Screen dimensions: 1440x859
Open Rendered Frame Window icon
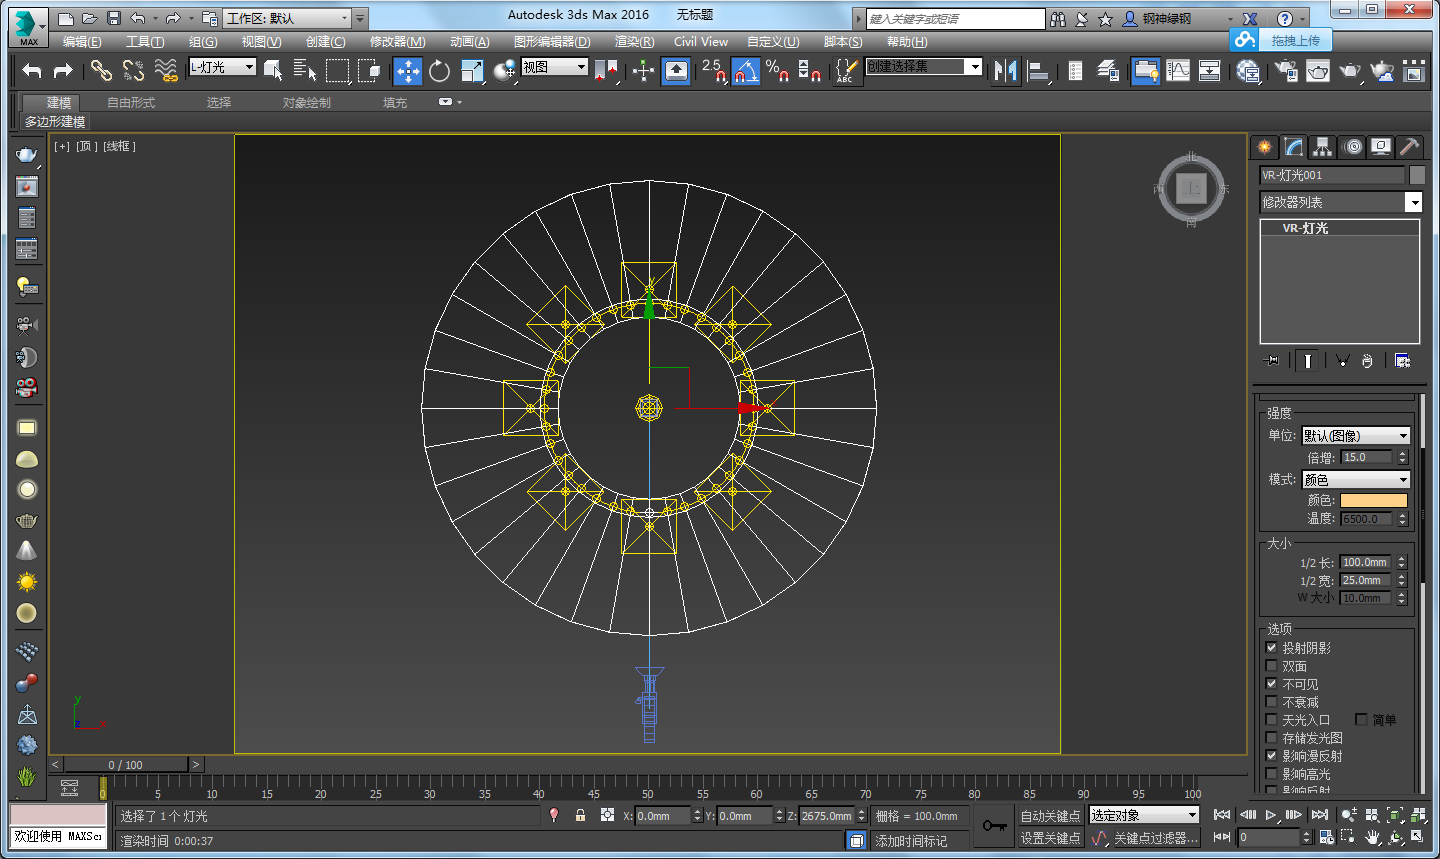1318,70
